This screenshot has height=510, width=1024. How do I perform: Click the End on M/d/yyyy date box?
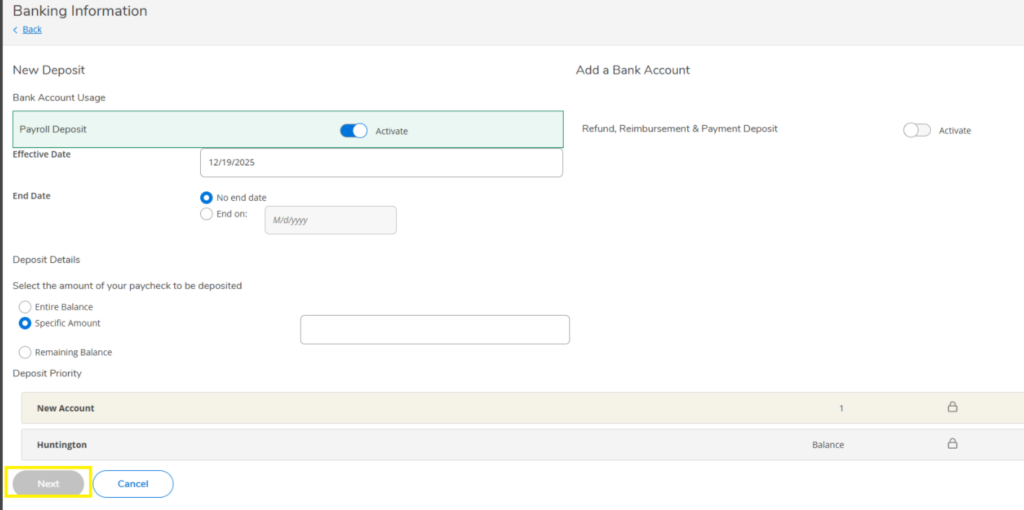pos(330,220)
